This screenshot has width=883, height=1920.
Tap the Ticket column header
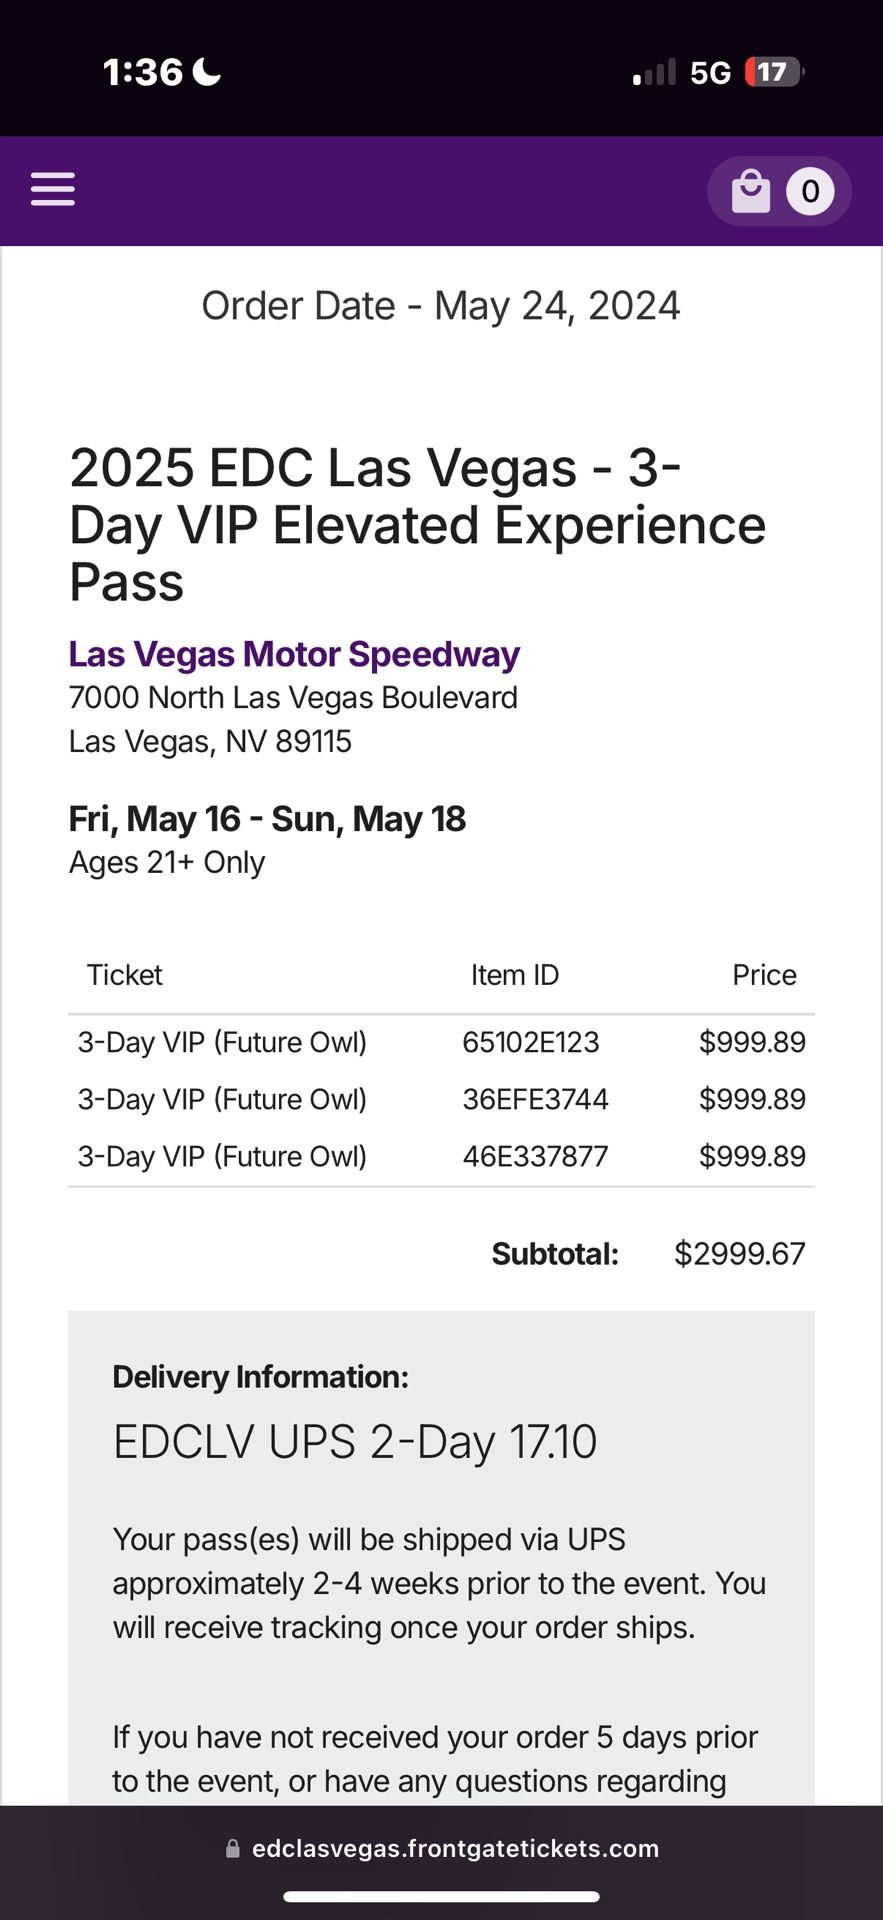point(124,975)
